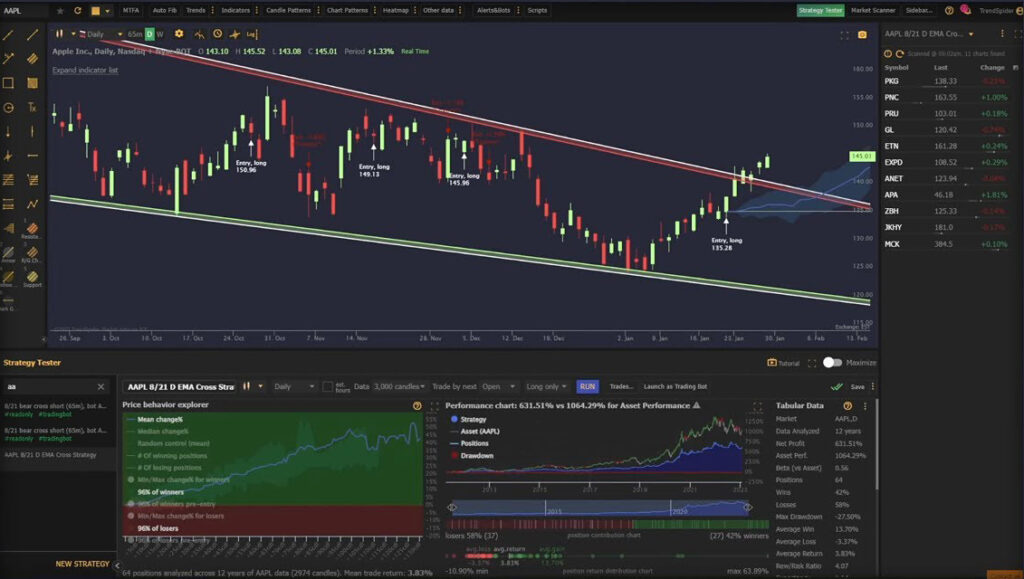Screen dimensions: 1024x579
Task: Clear the strategy search field
Action: [x=101, y=387]
